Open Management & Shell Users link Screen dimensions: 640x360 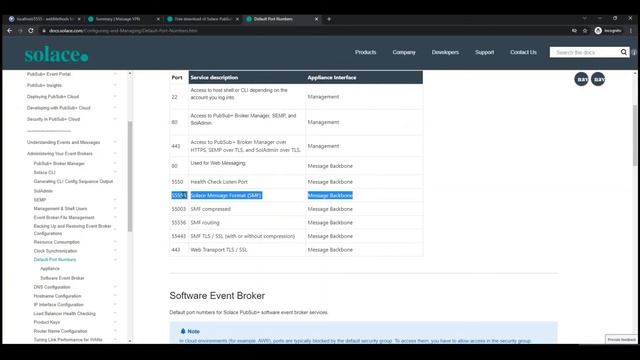coord(60,209)
